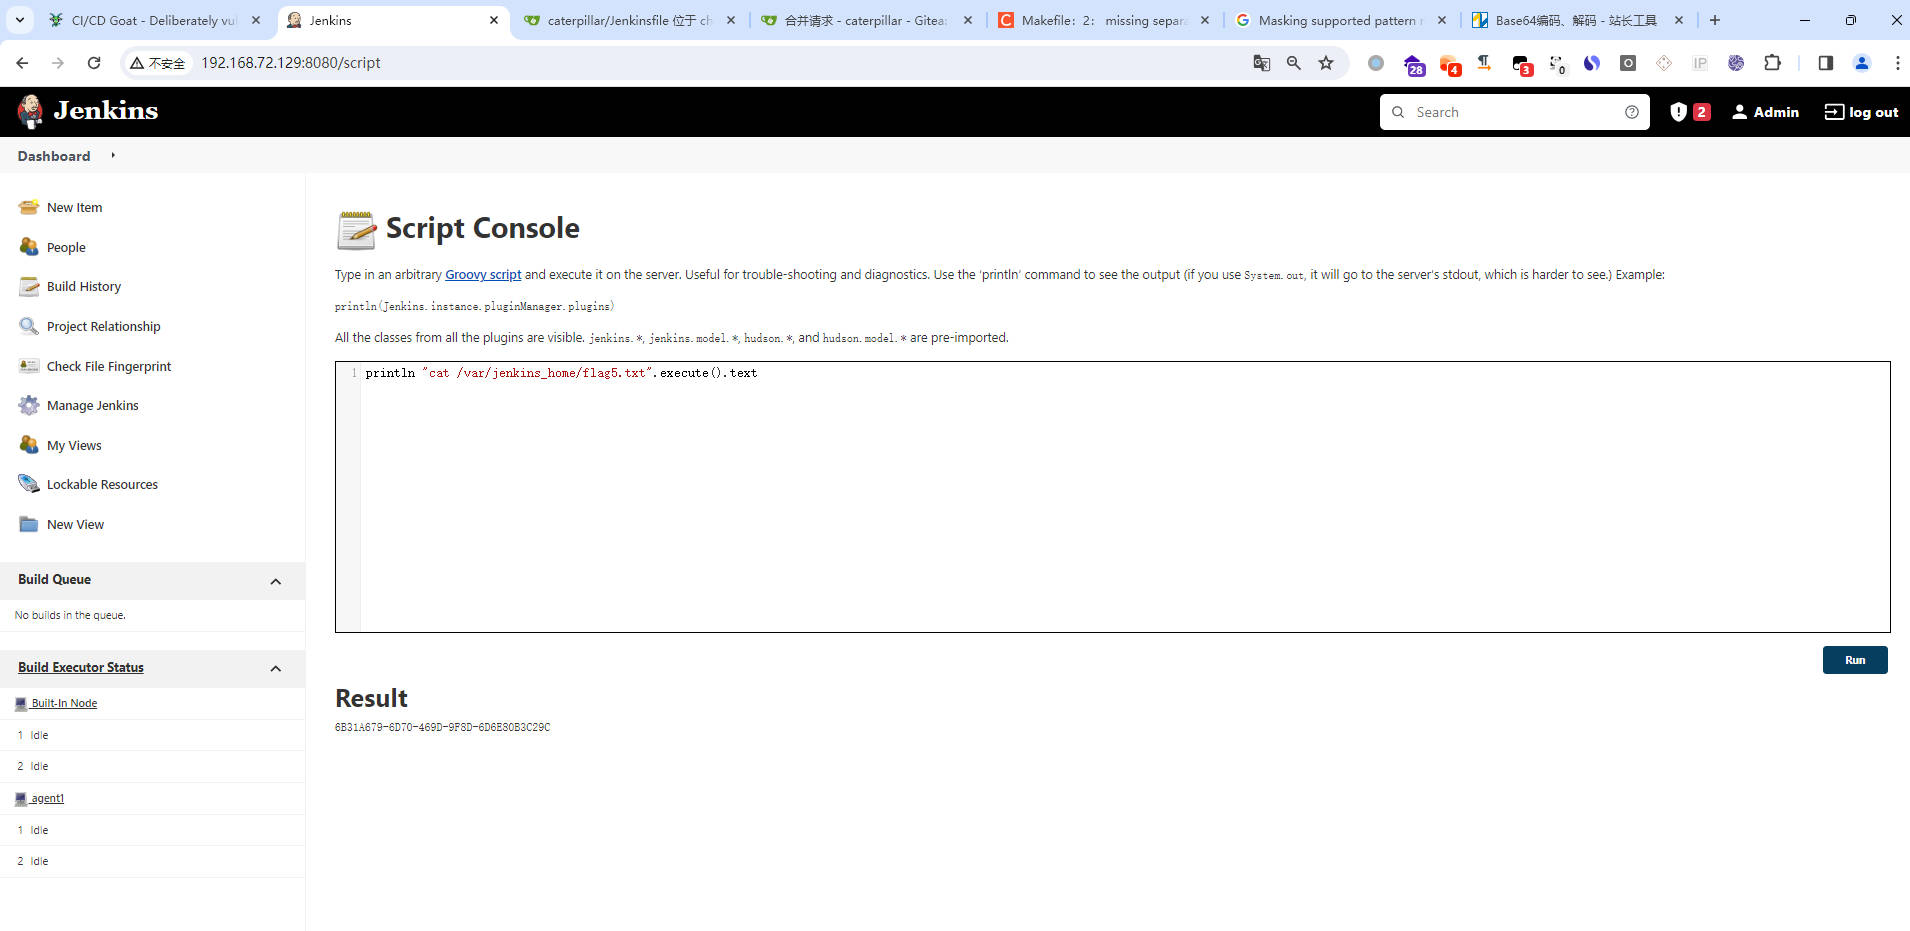Open Chrome three-dot menu
The height and width of the screenshot is (931, 1910).
1897,63
